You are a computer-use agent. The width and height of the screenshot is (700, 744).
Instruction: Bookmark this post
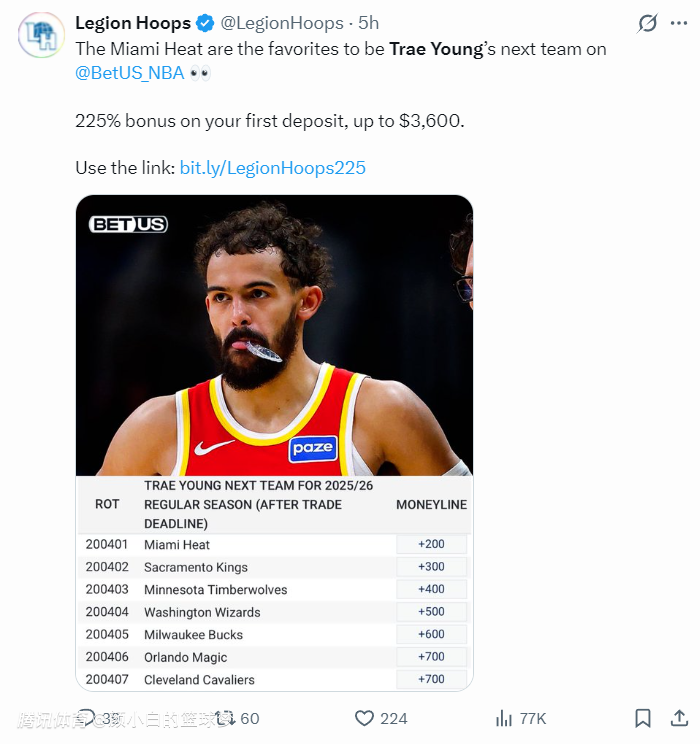pos(643,718)
